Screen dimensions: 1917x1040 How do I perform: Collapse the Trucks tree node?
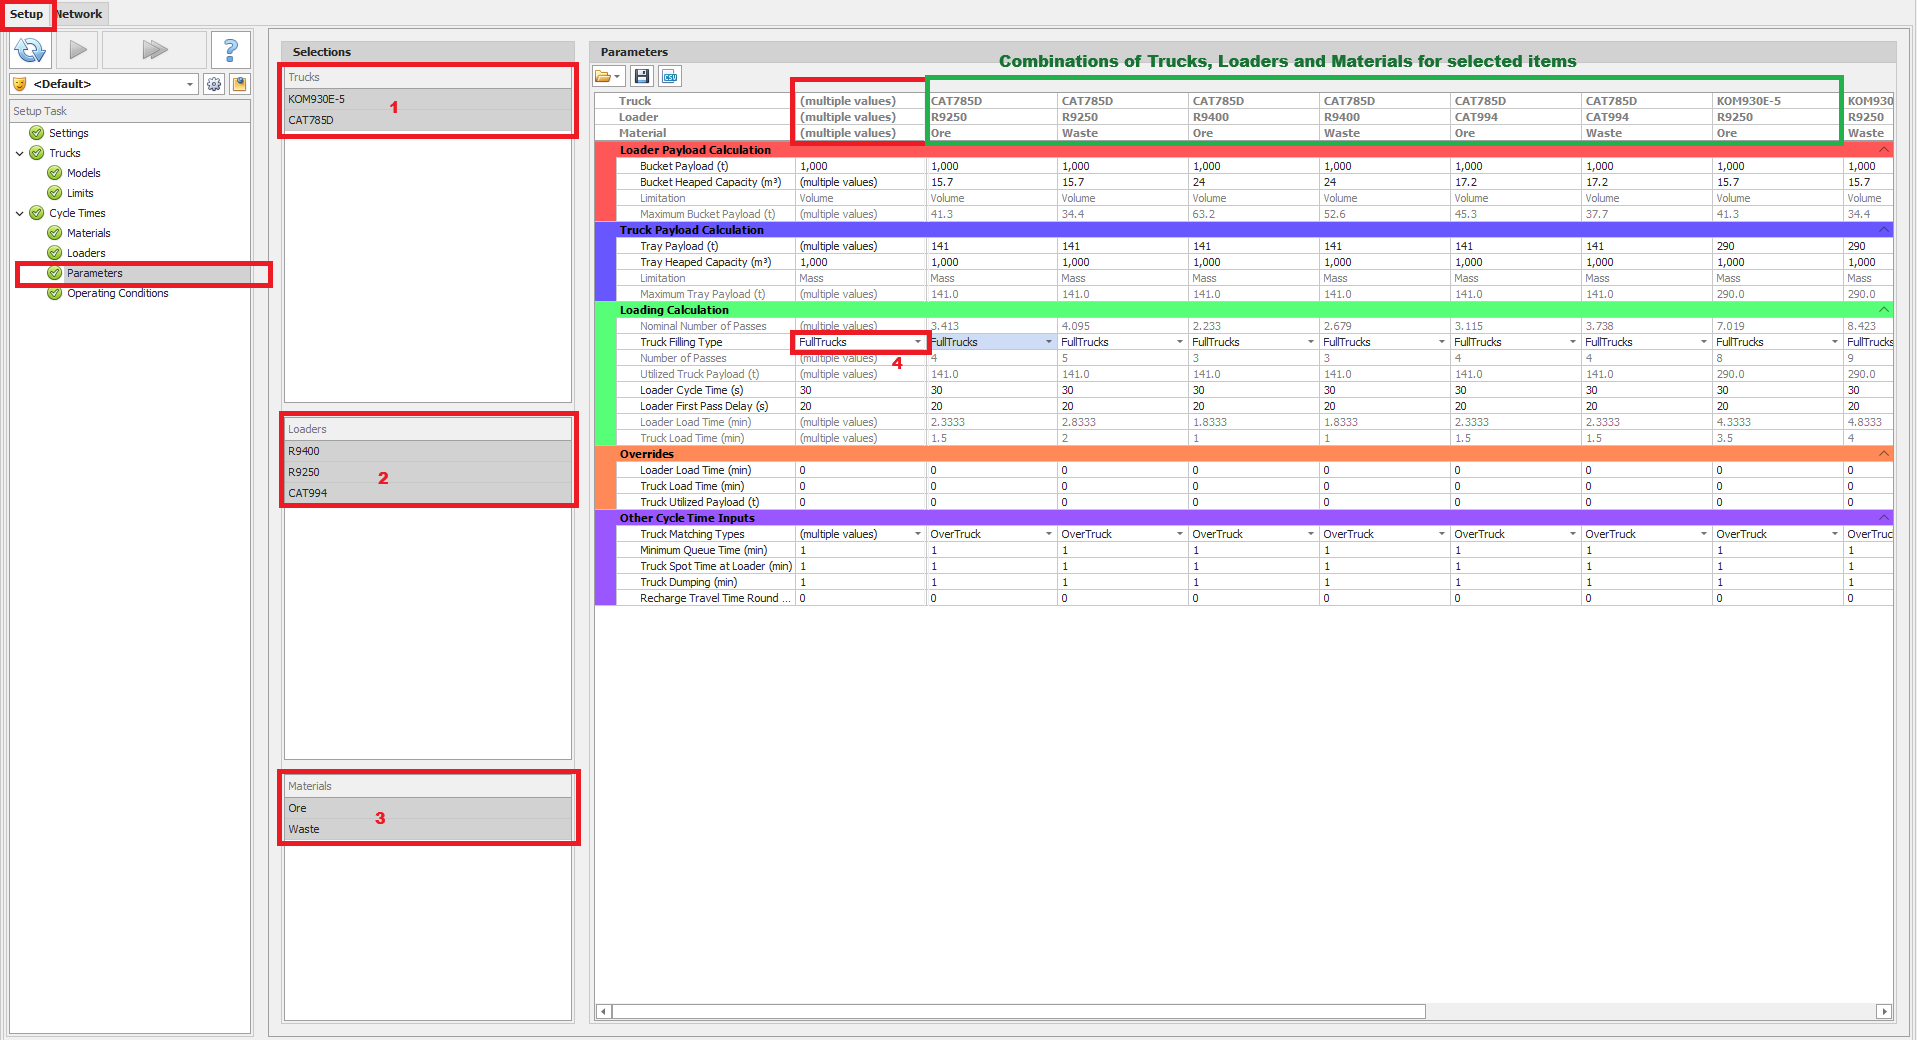coord(20,153)
